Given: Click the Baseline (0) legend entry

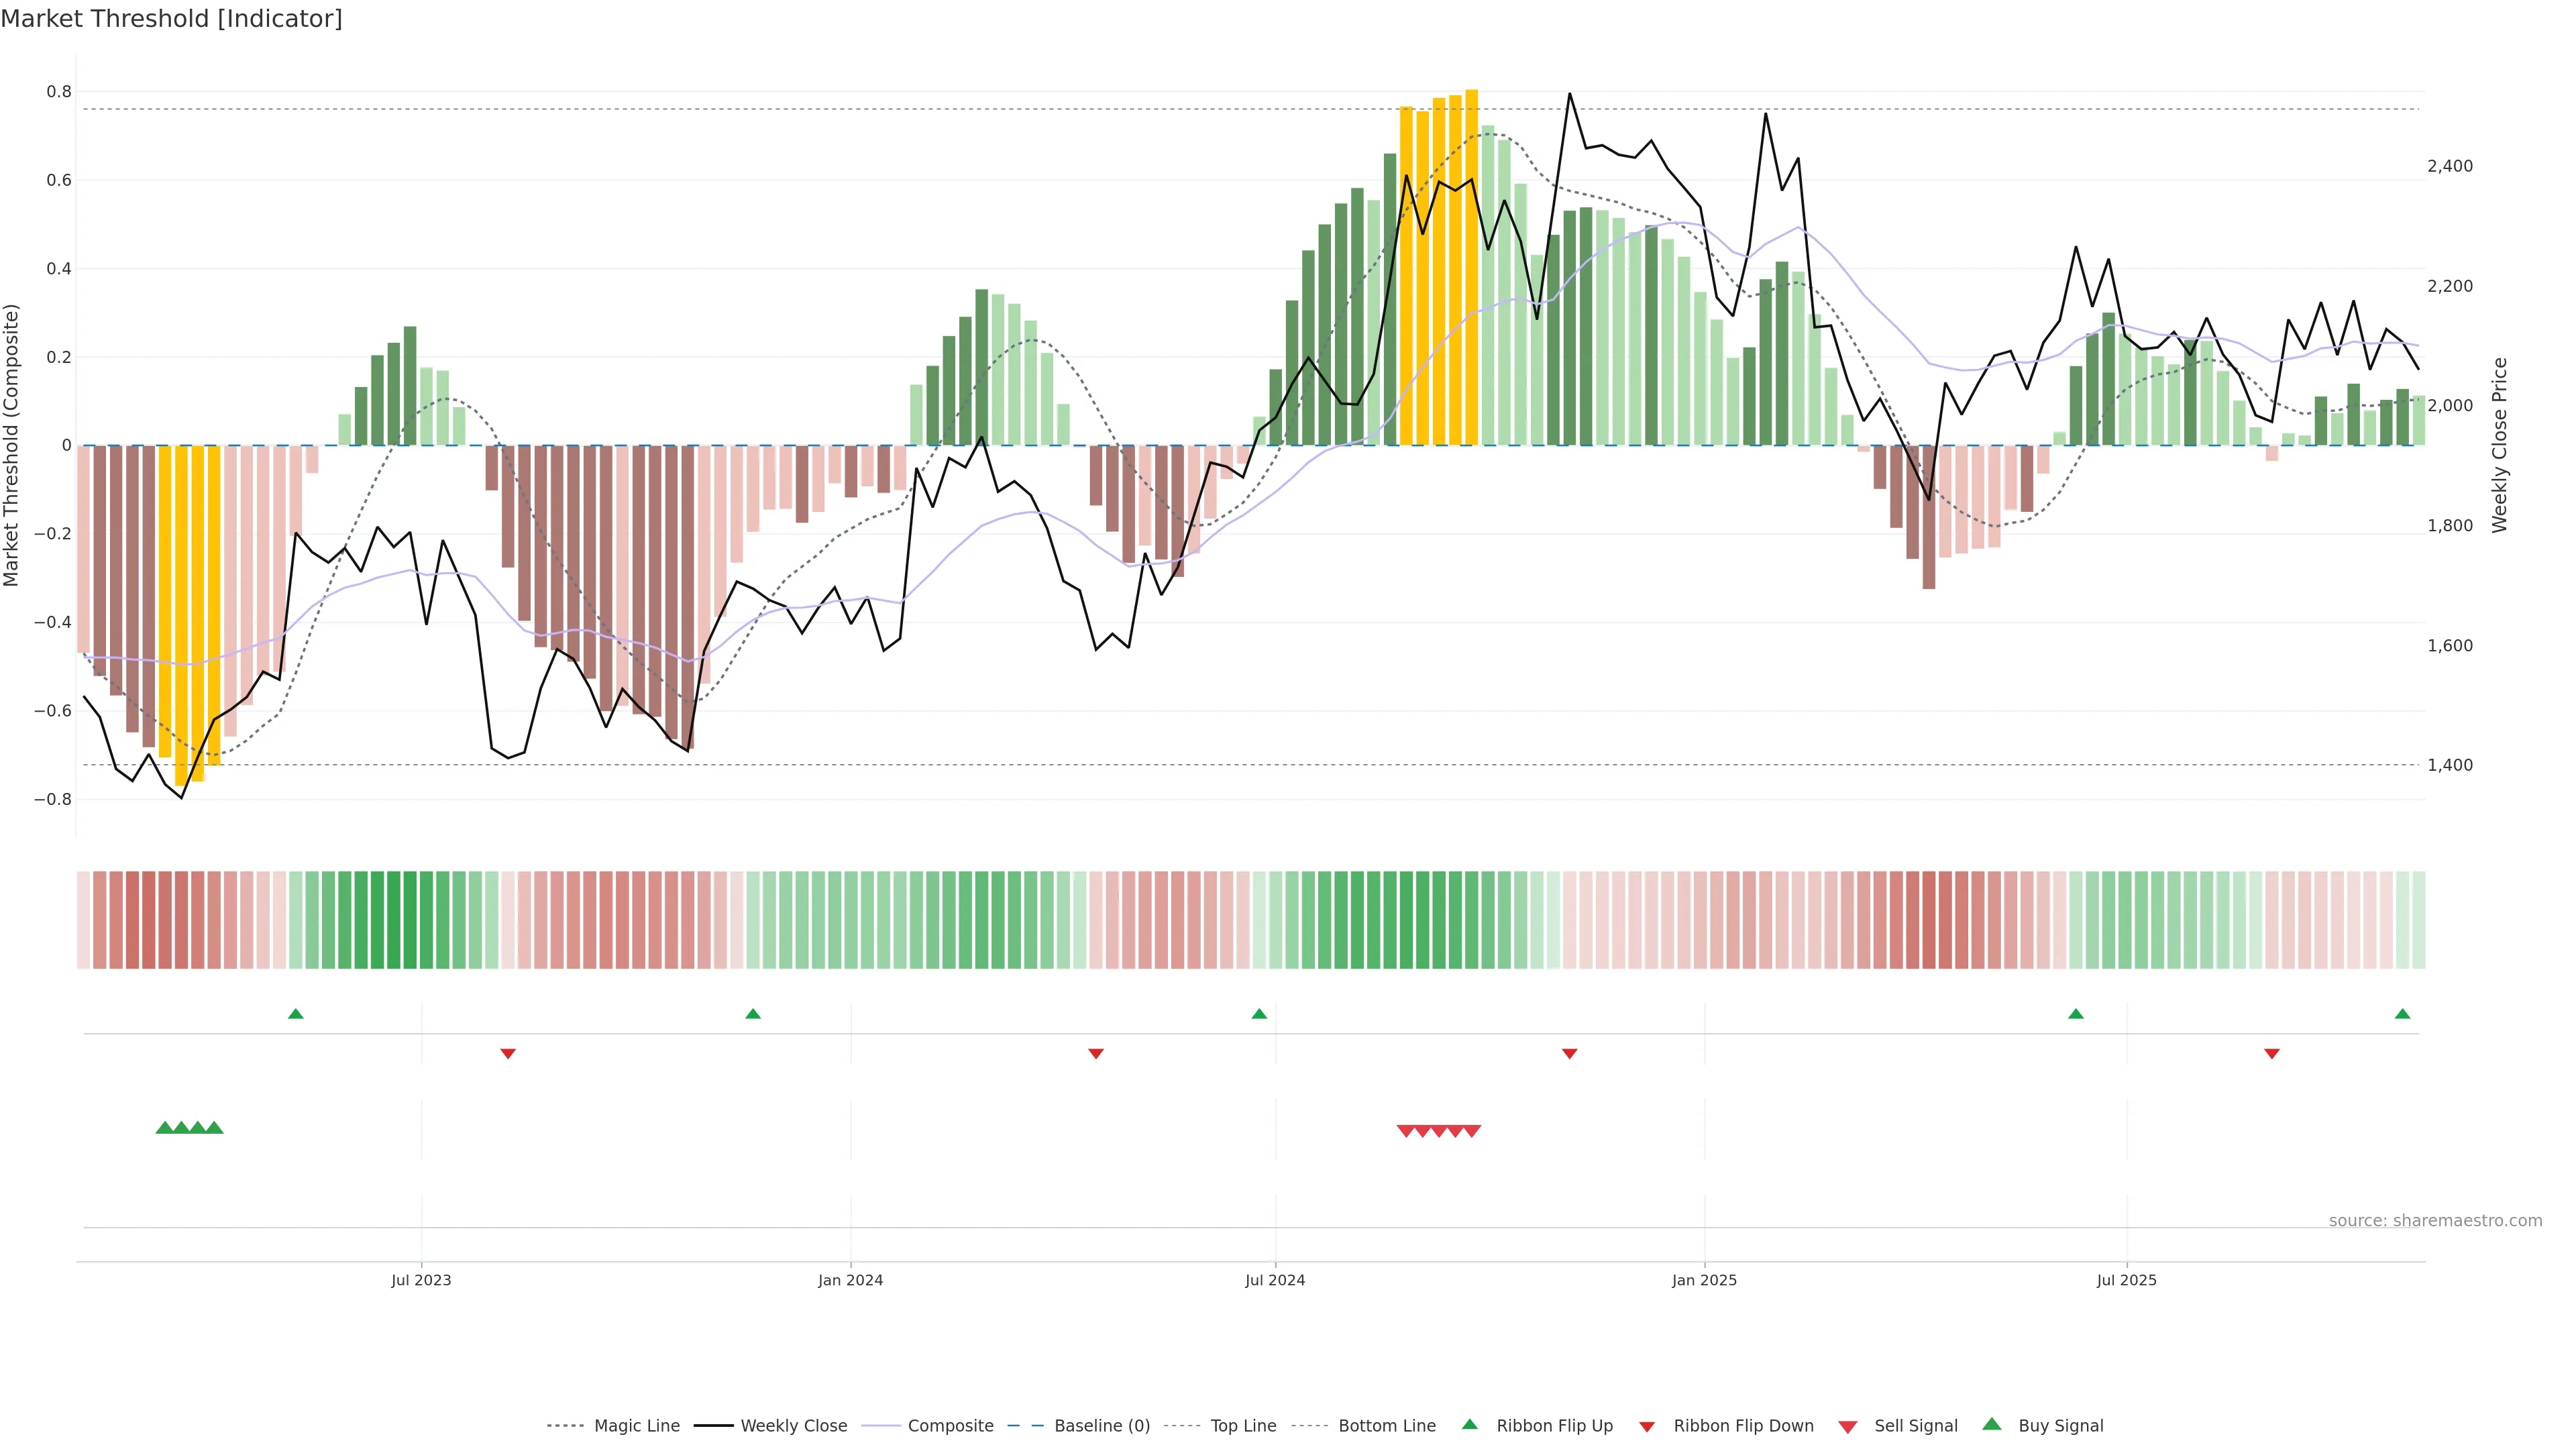Looking at the screenshot, I should [x=1101, y=1425].
